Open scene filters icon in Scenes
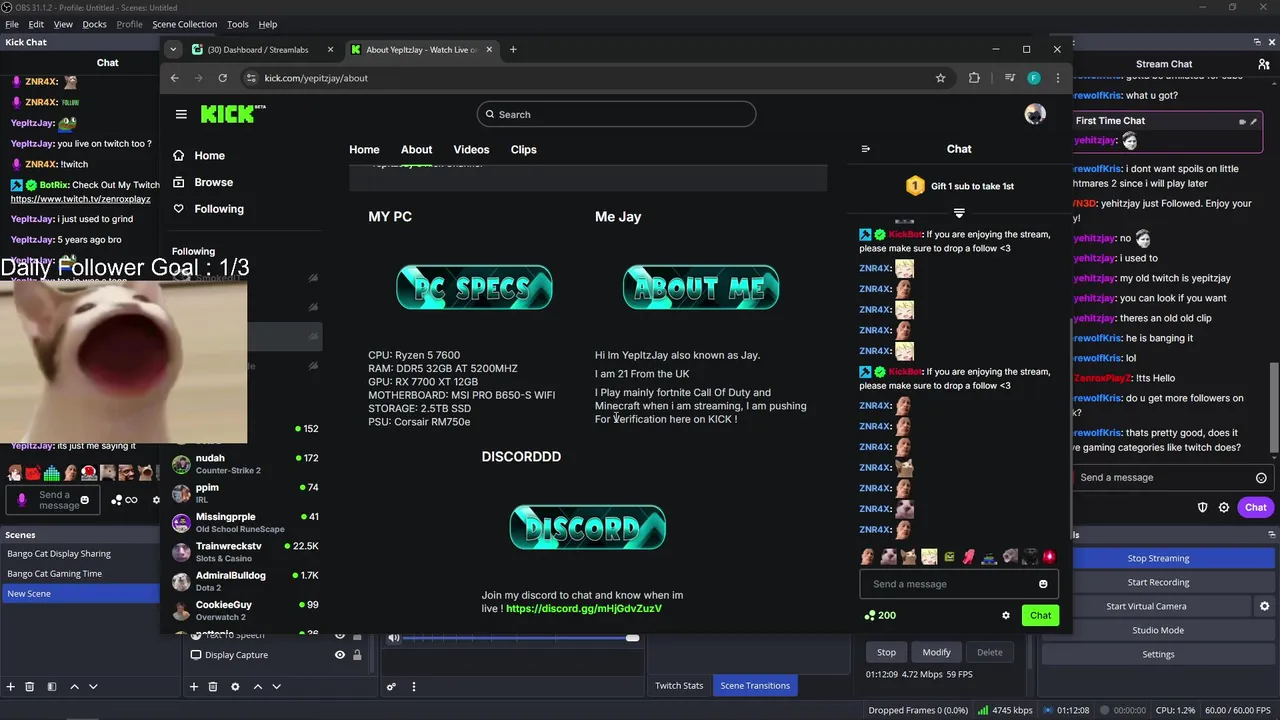1280x720 pixels. point(51,687)
